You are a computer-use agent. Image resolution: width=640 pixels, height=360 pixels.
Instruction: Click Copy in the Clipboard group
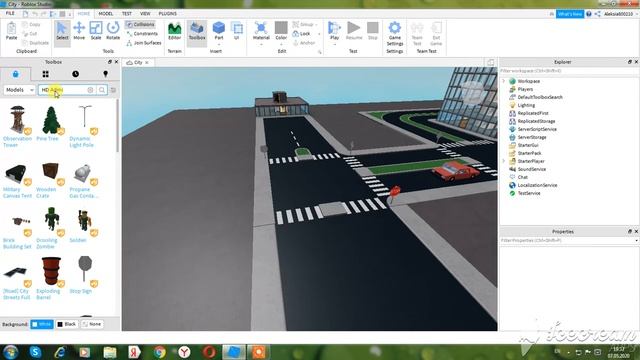31,24
